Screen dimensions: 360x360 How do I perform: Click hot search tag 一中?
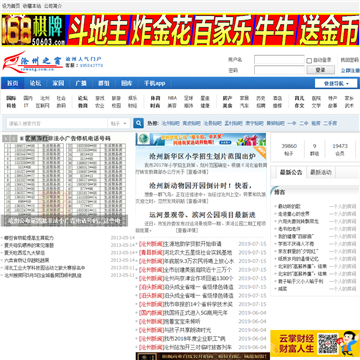(292, 123)
